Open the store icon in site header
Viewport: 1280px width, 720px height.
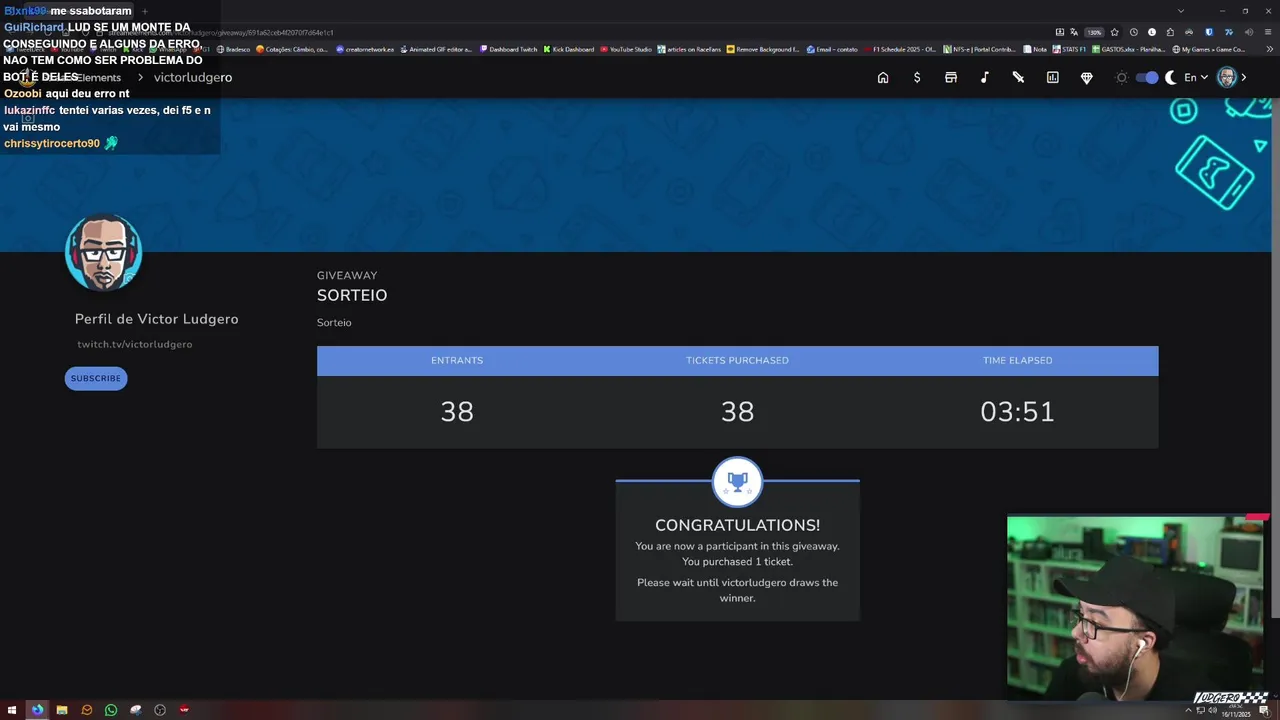pyautogui.click(x=951, y=78)
